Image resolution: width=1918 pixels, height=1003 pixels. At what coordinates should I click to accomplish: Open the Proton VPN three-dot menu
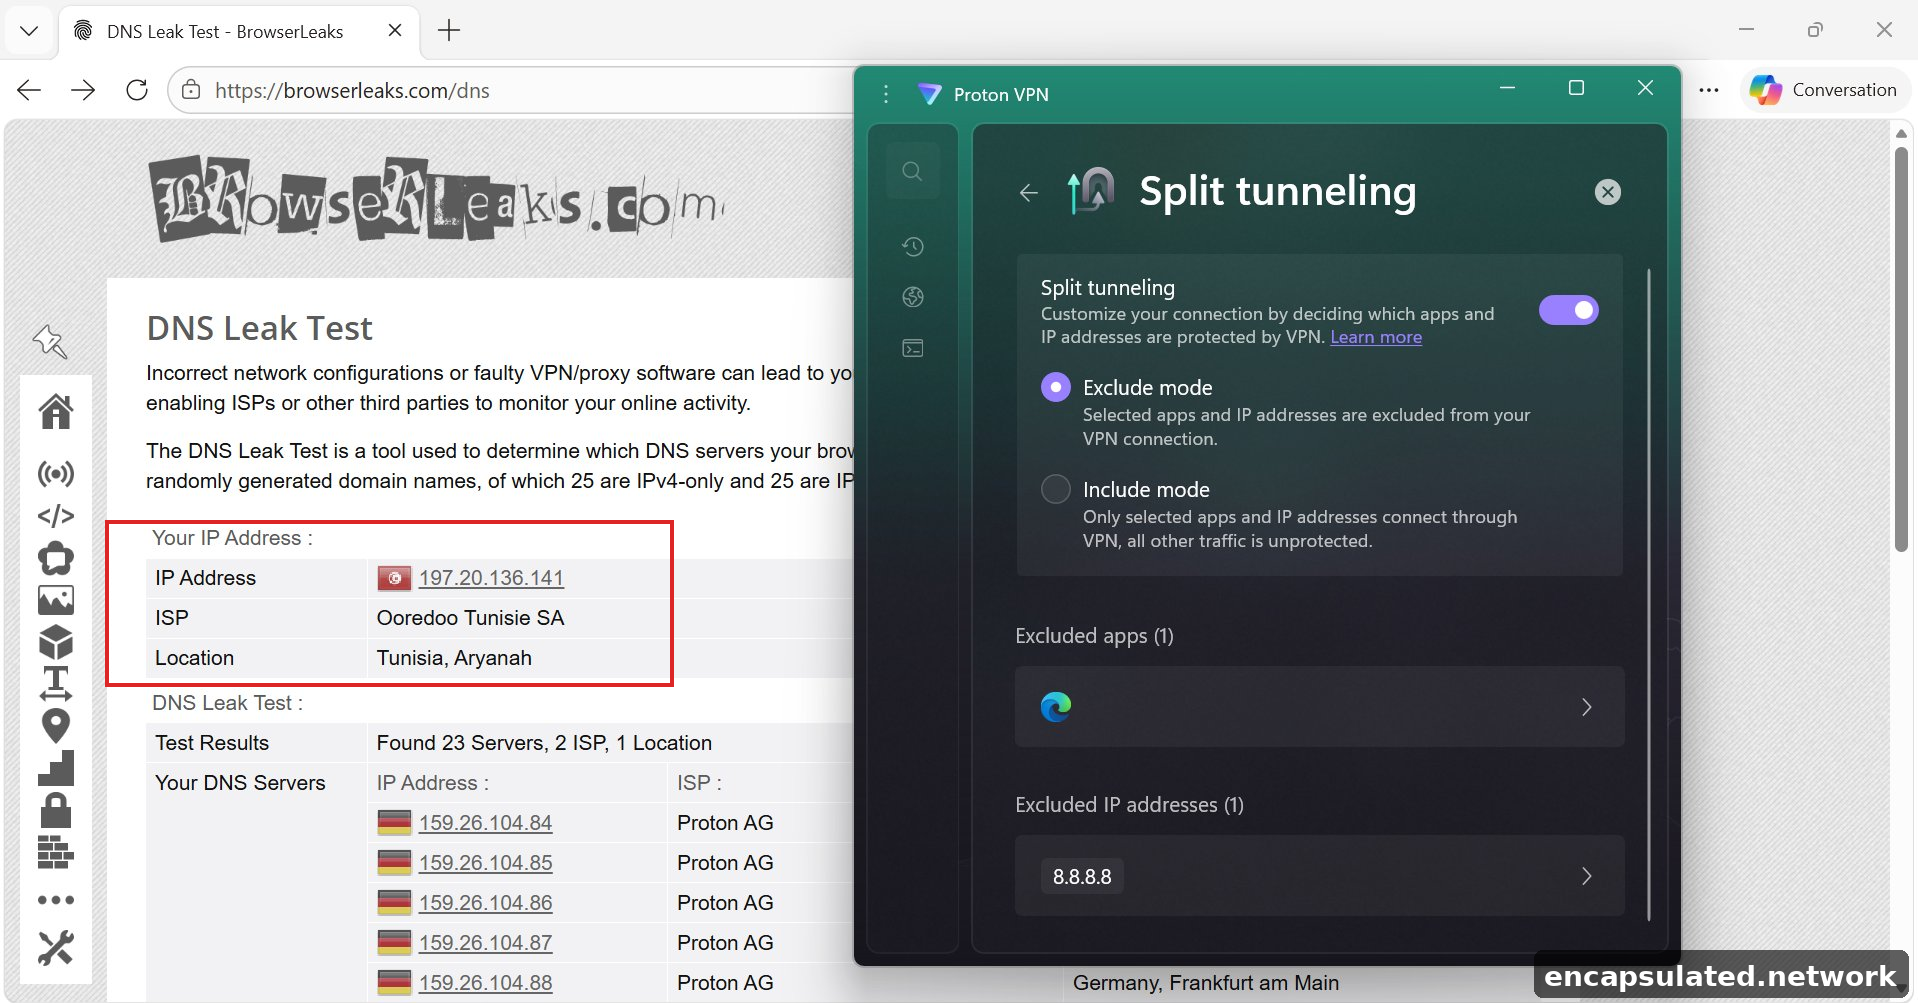(886, 94)
